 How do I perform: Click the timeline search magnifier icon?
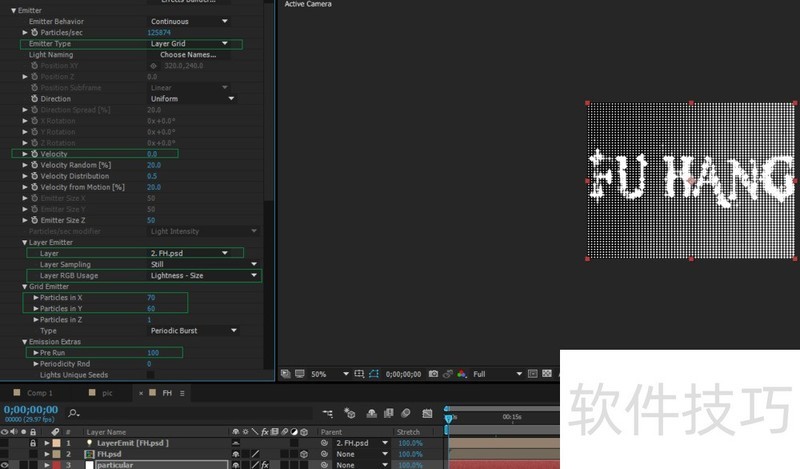point(74,412)
